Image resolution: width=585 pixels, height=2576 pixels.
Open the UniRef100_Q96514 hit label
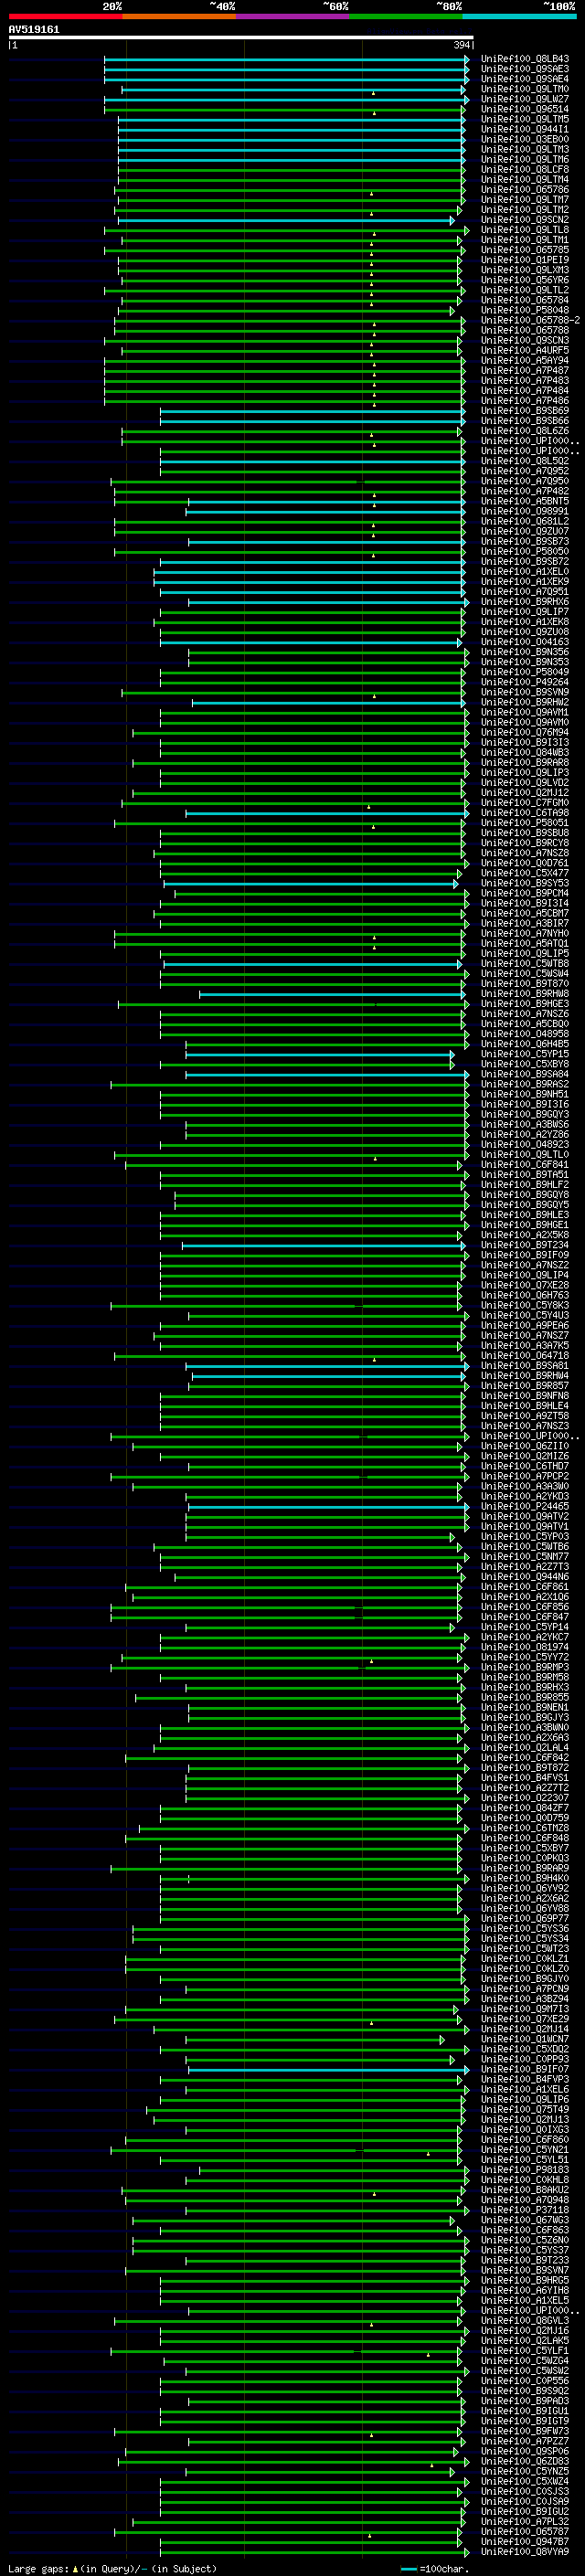(525, 109)
